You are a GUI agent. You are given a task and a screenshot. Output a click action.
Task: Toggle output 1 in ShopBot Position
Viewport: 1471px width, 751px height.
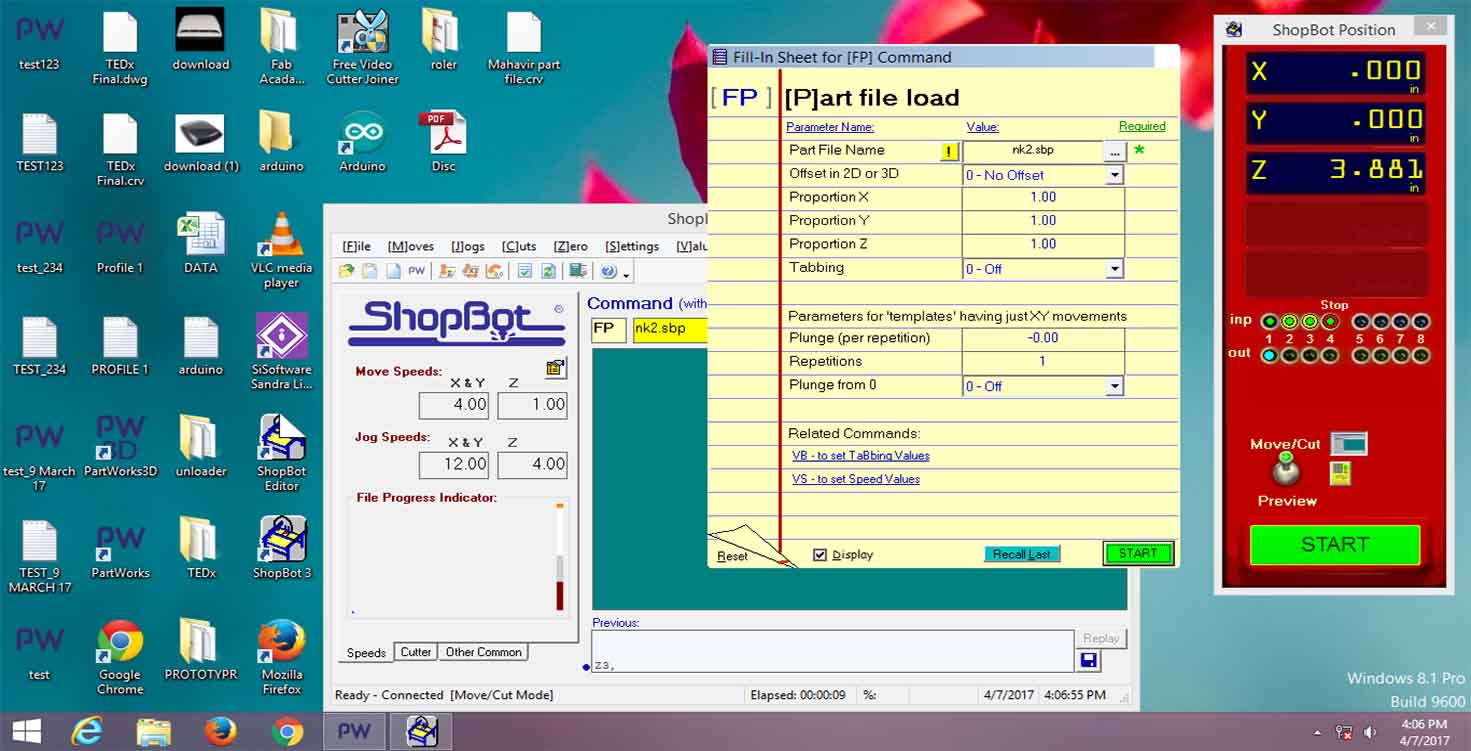pos(1270,355)
